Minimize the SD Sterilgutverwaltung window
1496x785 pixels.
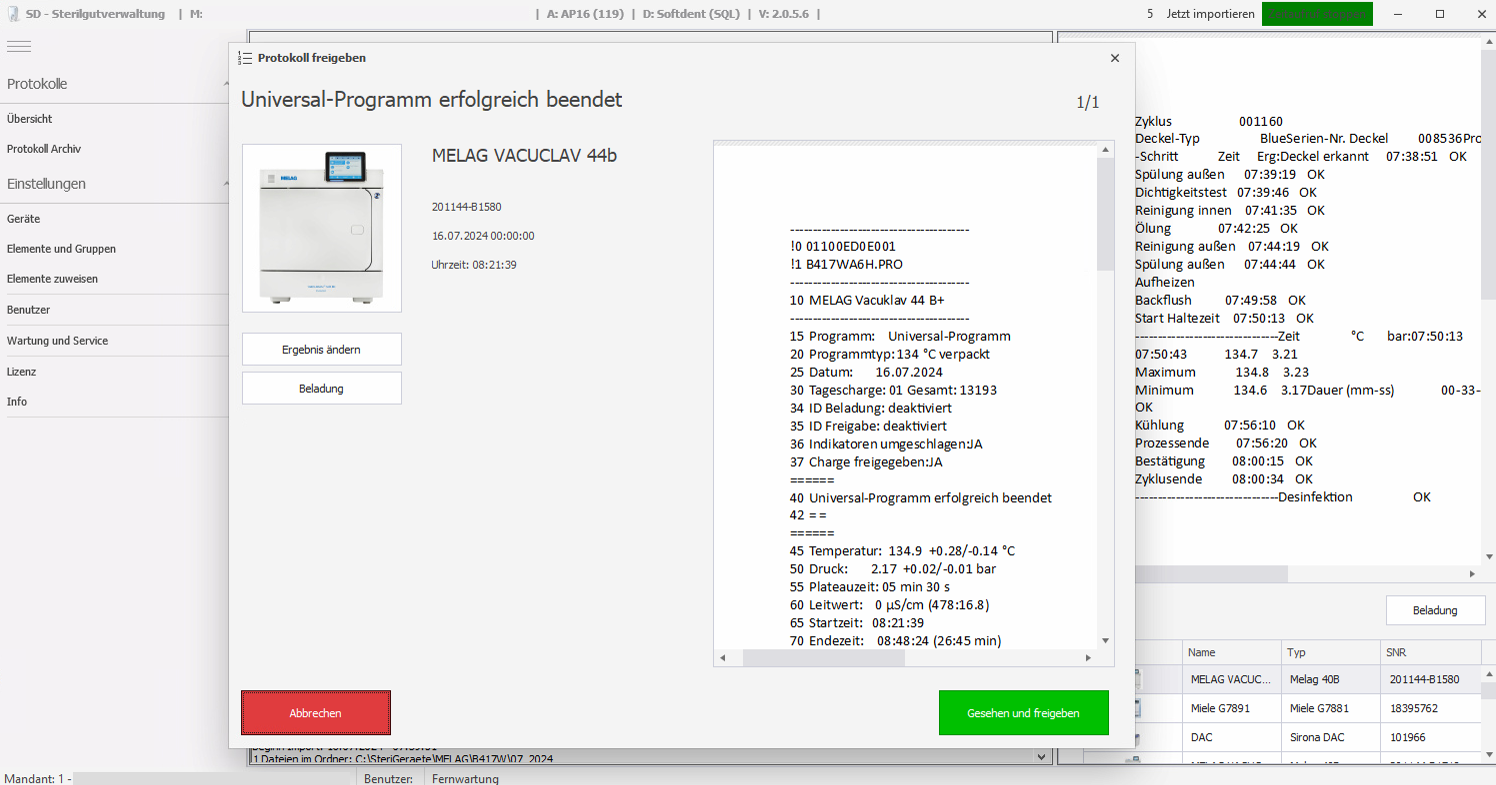click(x=1399, y=14)
